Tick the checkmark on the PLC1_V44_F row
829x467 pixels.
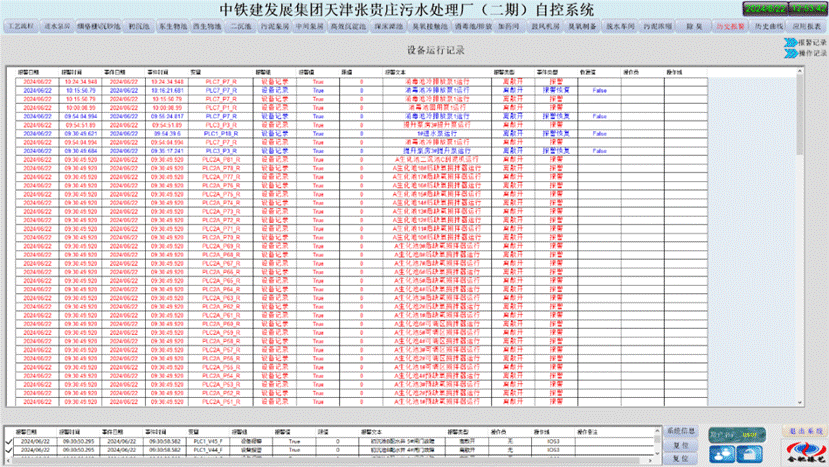[9, 450]
